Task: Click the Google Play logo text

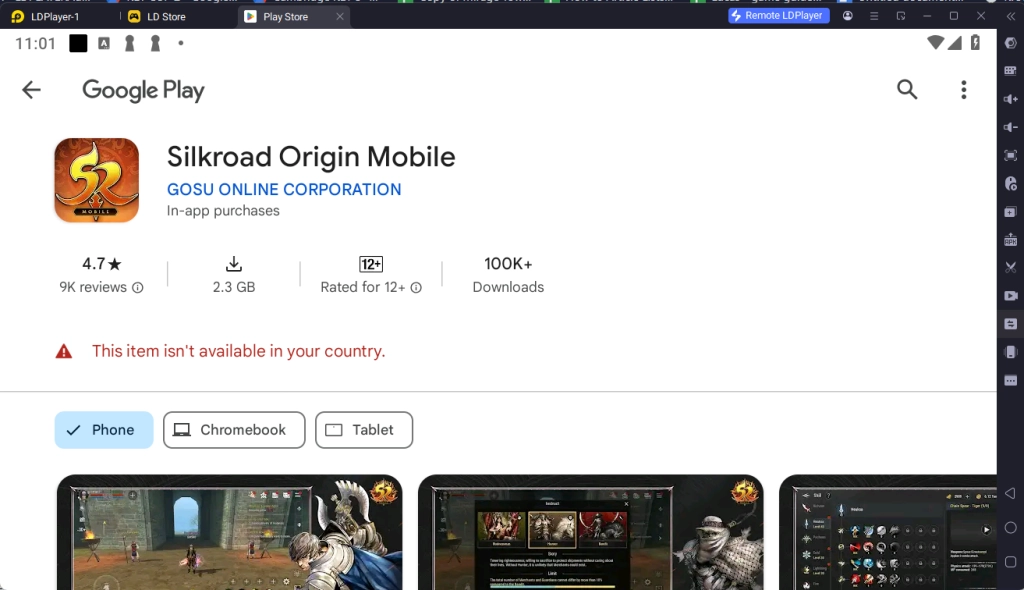Action: pos(143,90)
